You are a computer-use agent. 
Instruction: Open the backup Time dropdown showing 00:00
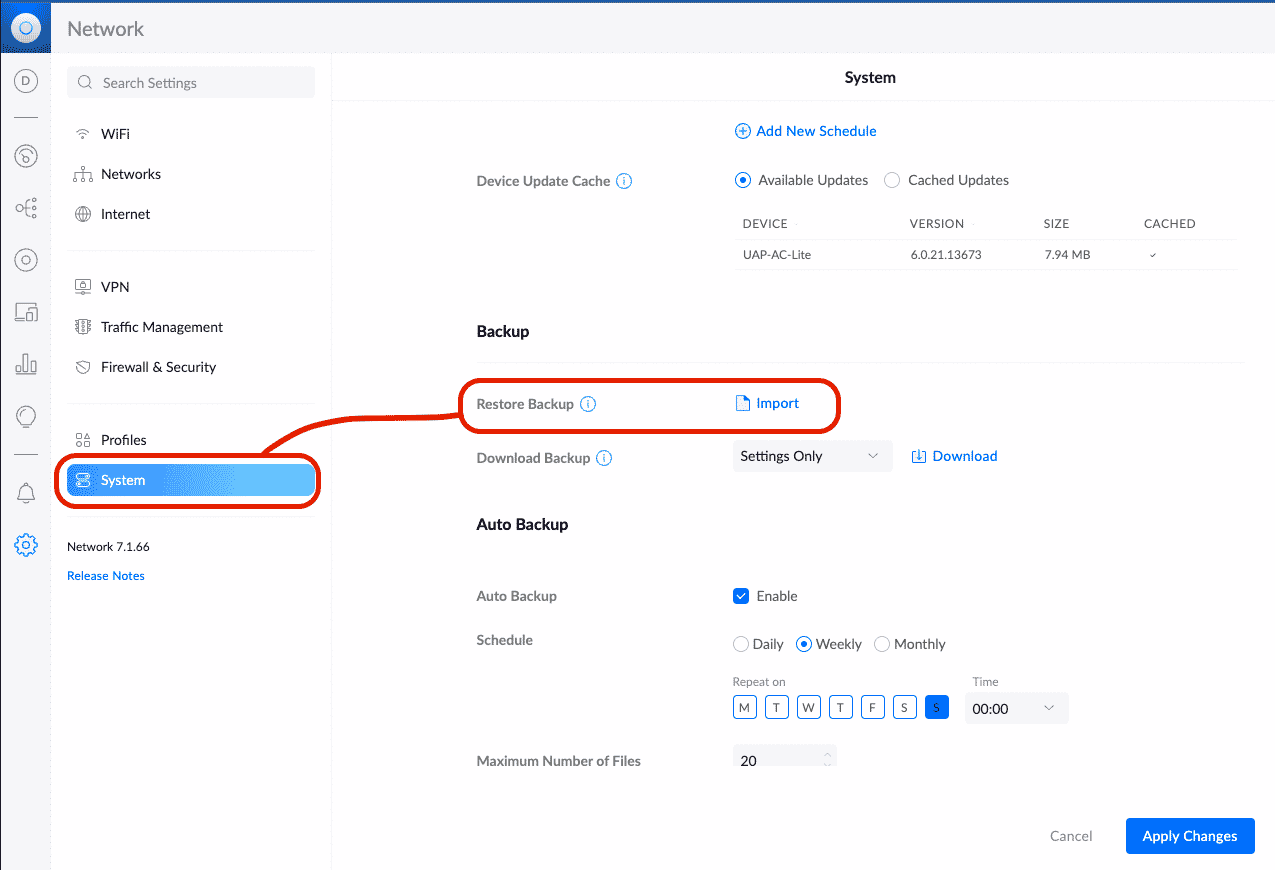pyautogui.click(x=1016, y=707)
